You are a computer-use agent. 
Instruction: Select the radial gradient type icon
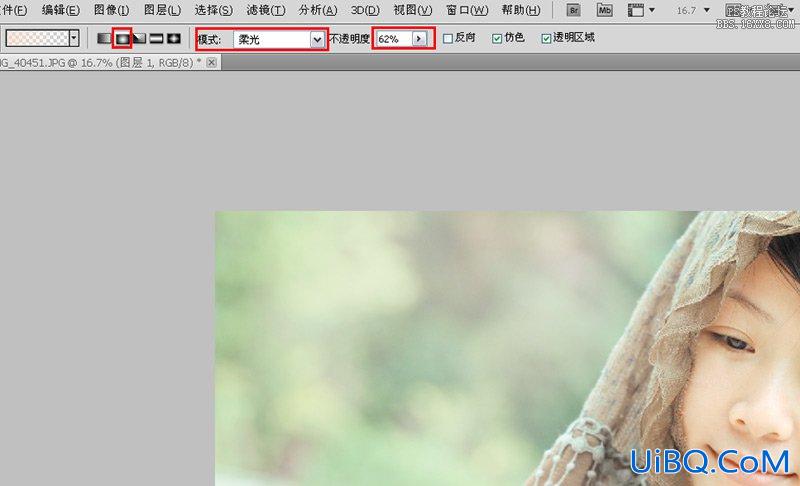click(122, 38)
